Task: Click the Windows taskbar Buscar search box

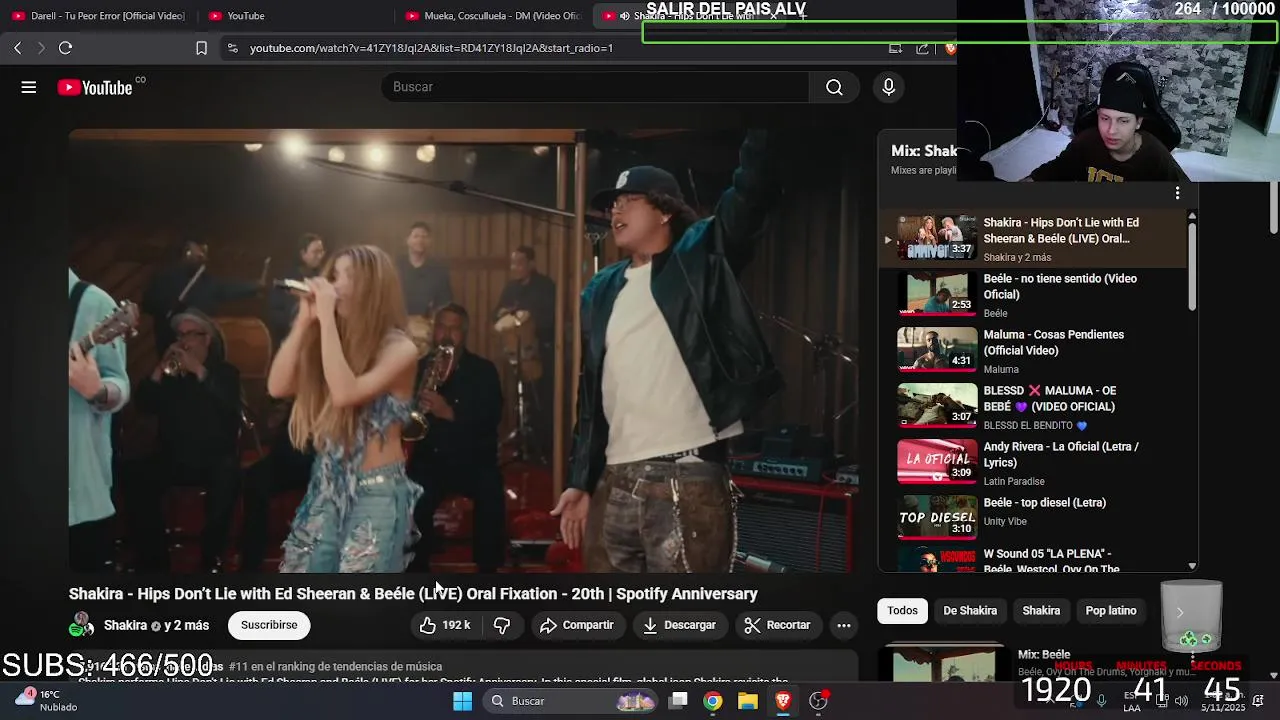Action: point(570,701)
